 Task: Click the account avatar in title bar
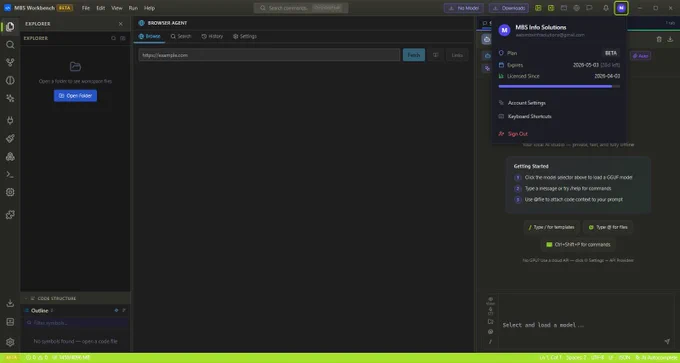point(621,8)
